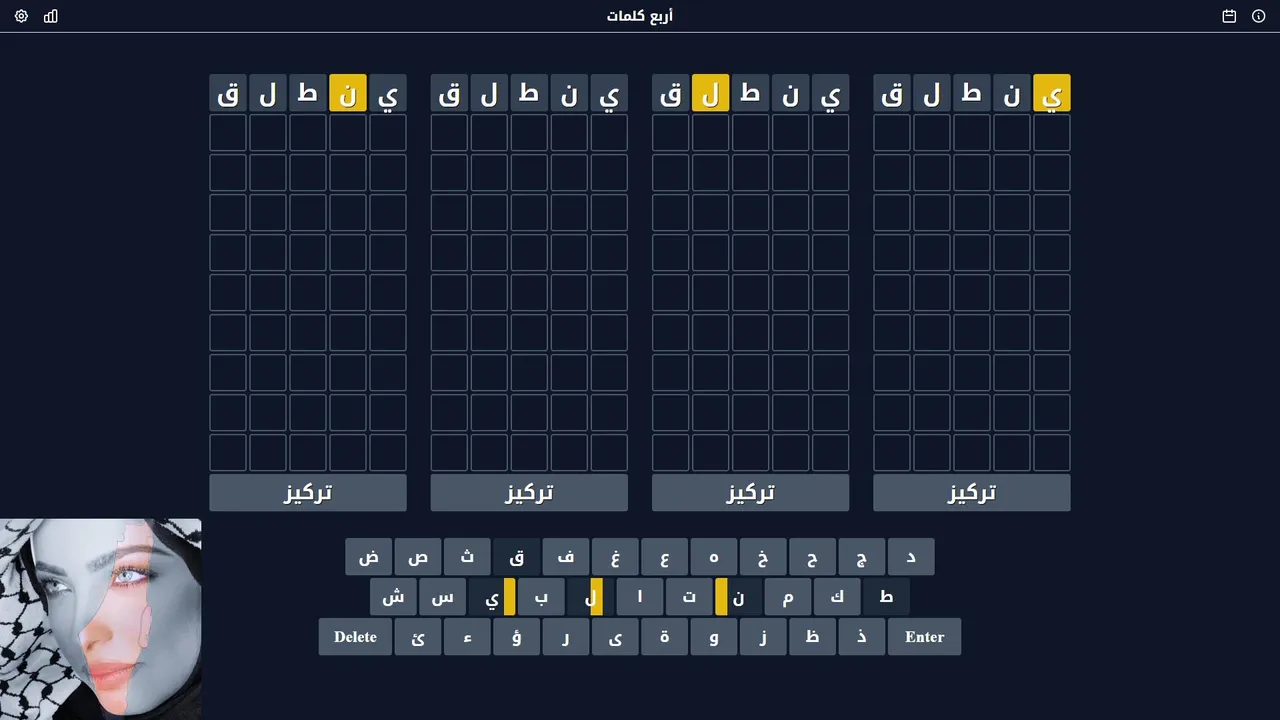
Task: Open the statistics bar chart icon
Action: 51,16
